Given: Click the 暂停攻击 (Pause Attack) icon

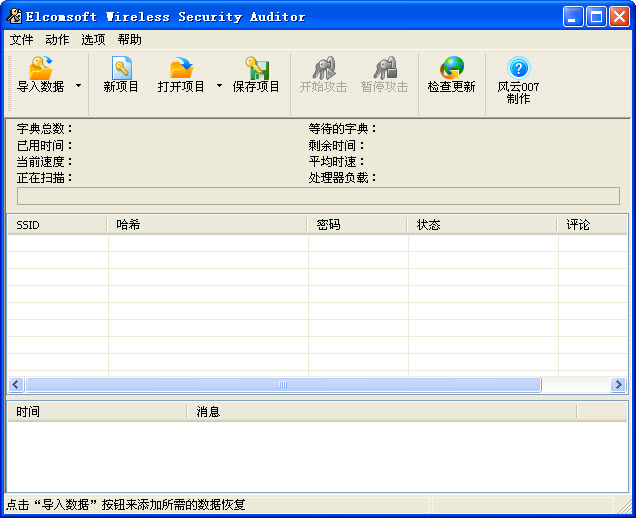Looking at the screenshot, I should (x=385, y=68).
